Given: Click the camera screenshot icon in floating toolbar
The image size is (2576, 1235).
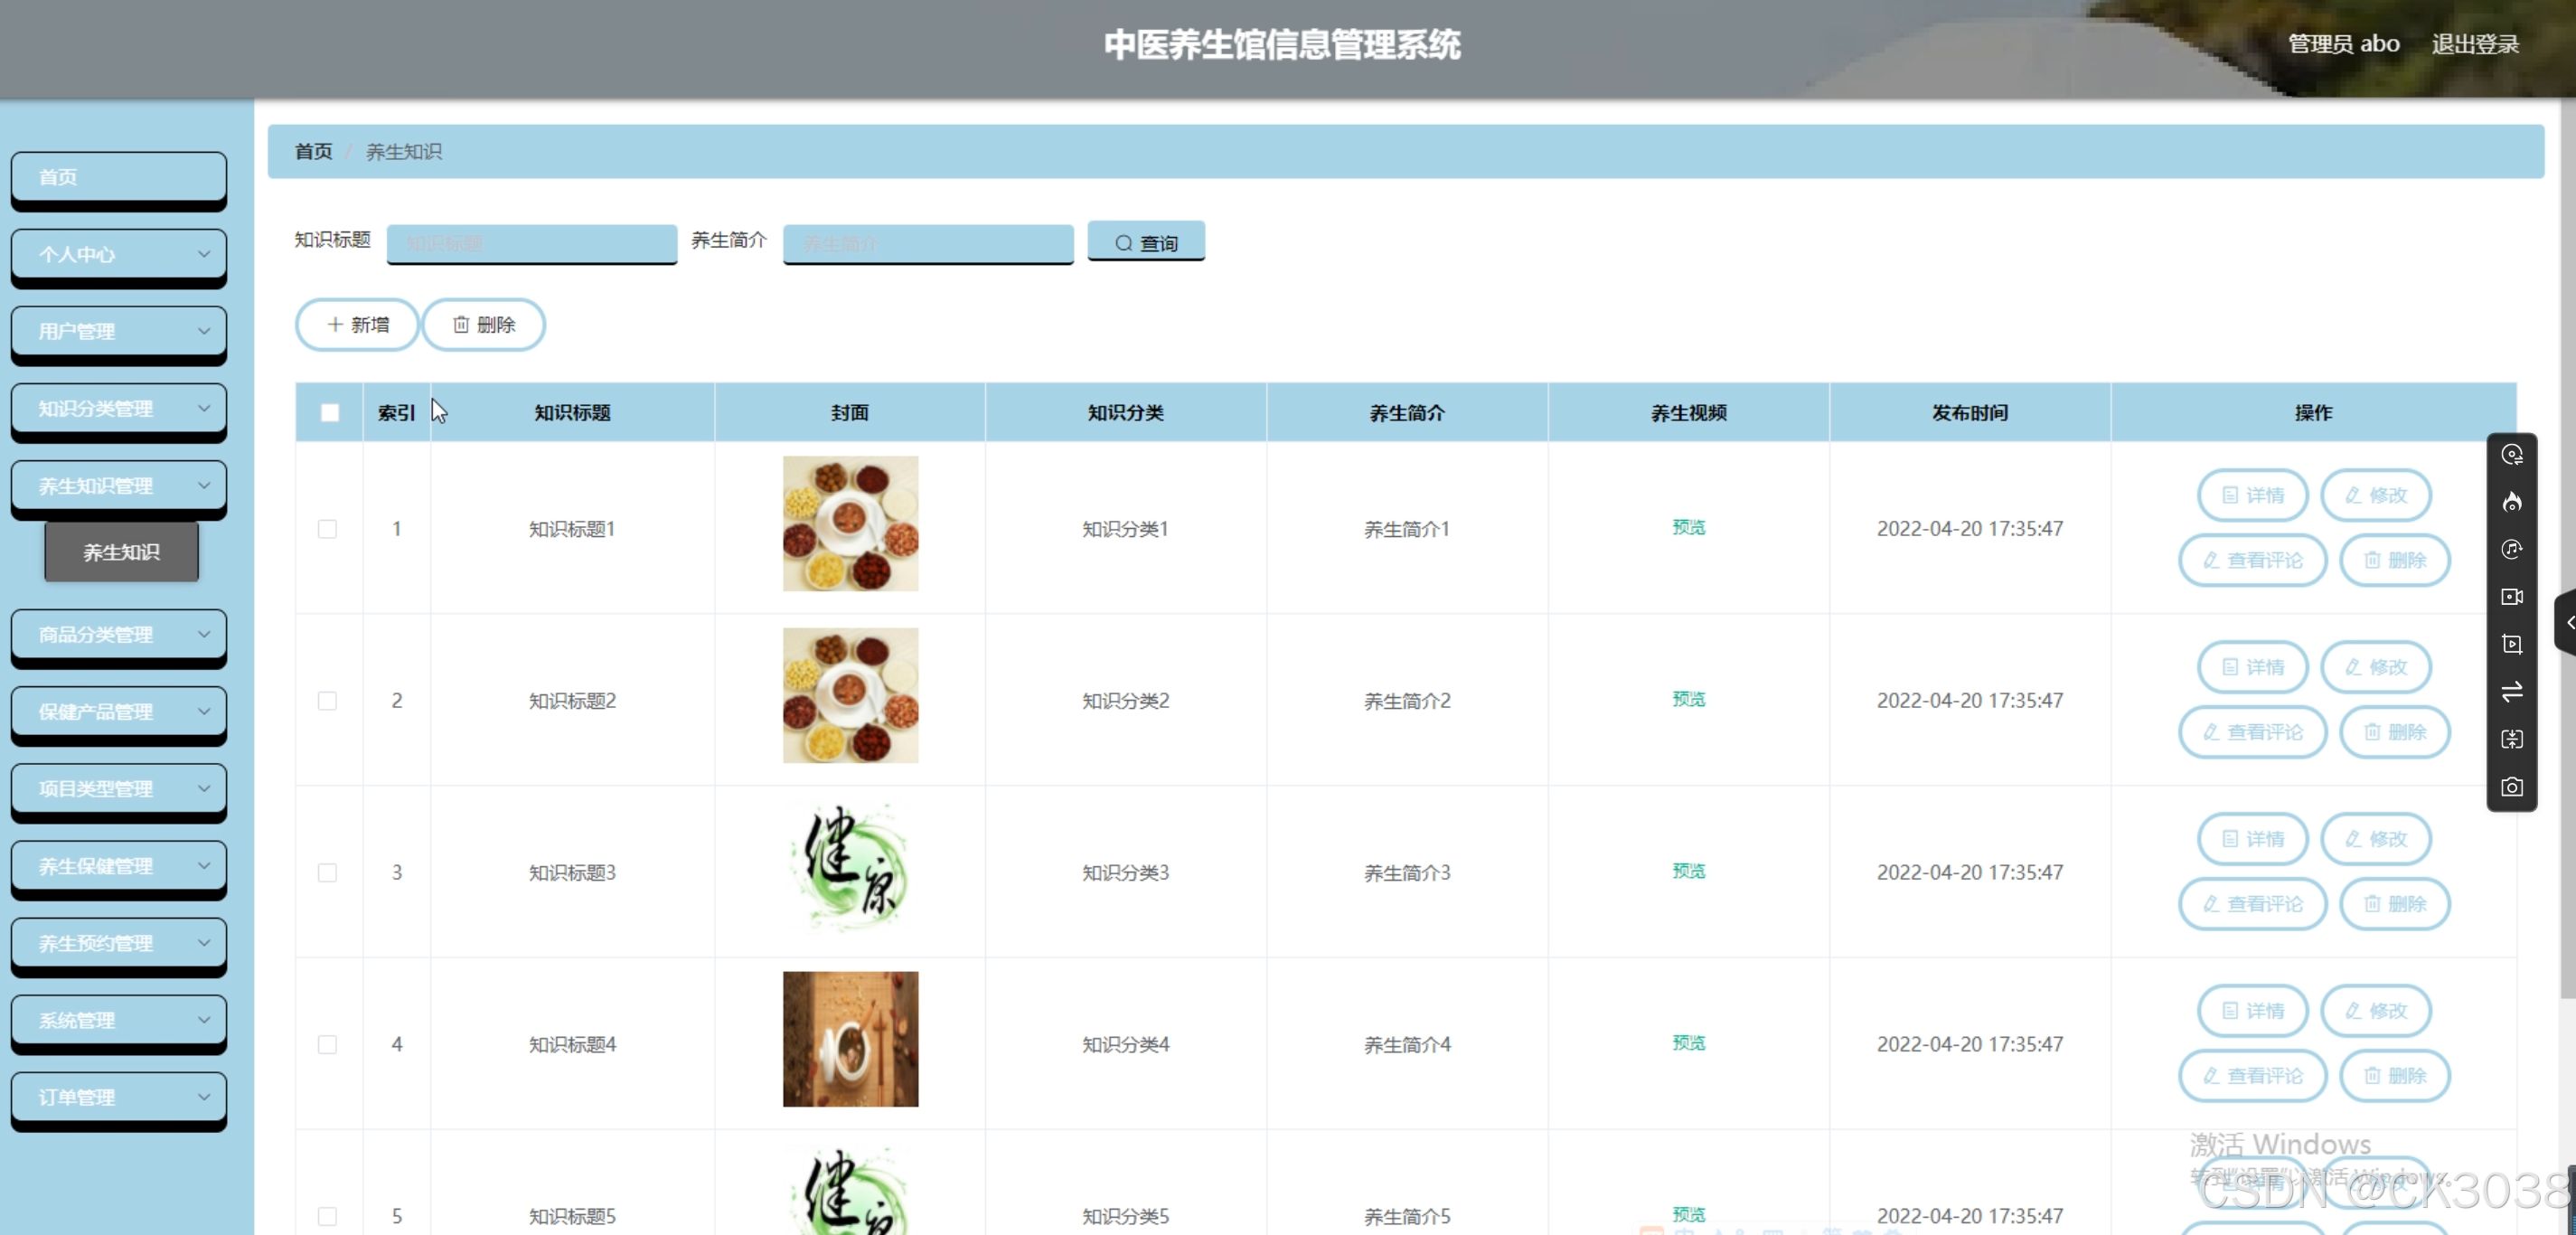Looking at the screenshot, I should coord(2511,787).
